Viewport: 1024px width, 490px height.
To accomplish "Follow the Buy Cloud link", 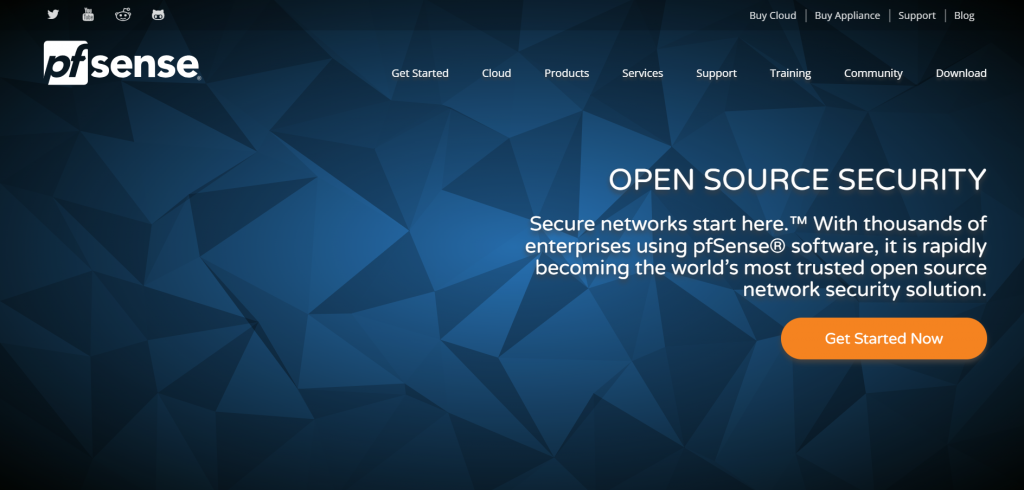I will pos(773,16).
